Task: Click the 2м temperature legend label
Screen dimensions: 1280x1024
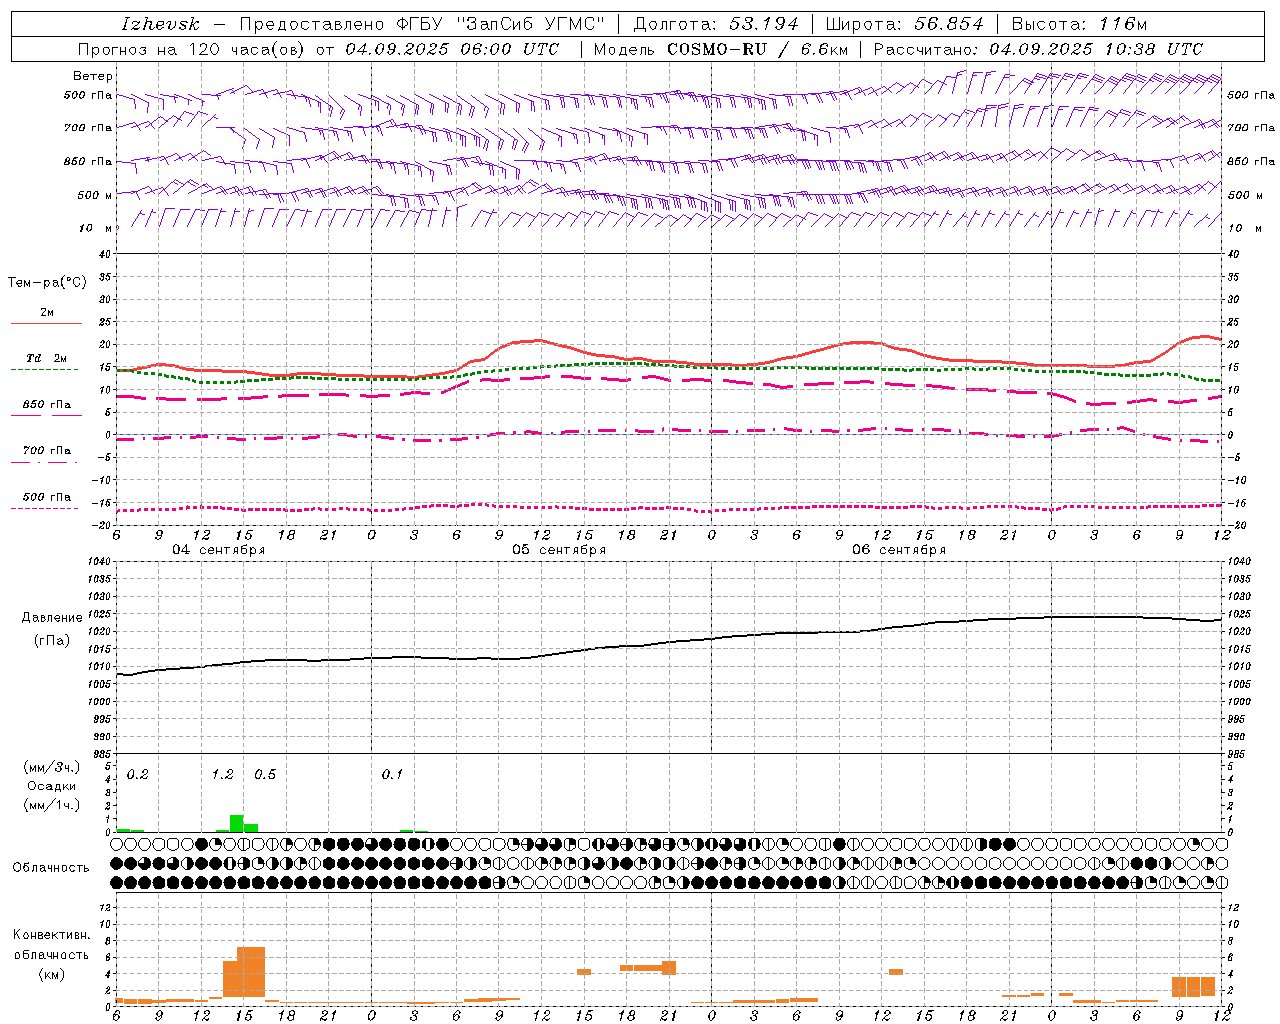Action: point(47,312)
